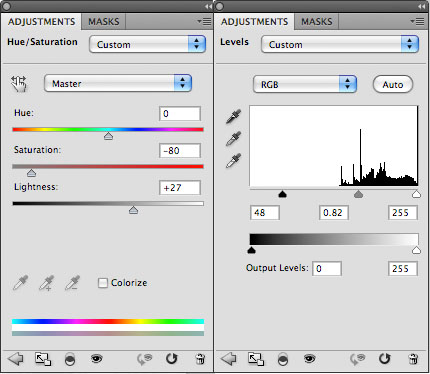Screen dimensions: 430x374
Task: Clip Levels adjustment to layer below
Action: (x=283, y=359)
